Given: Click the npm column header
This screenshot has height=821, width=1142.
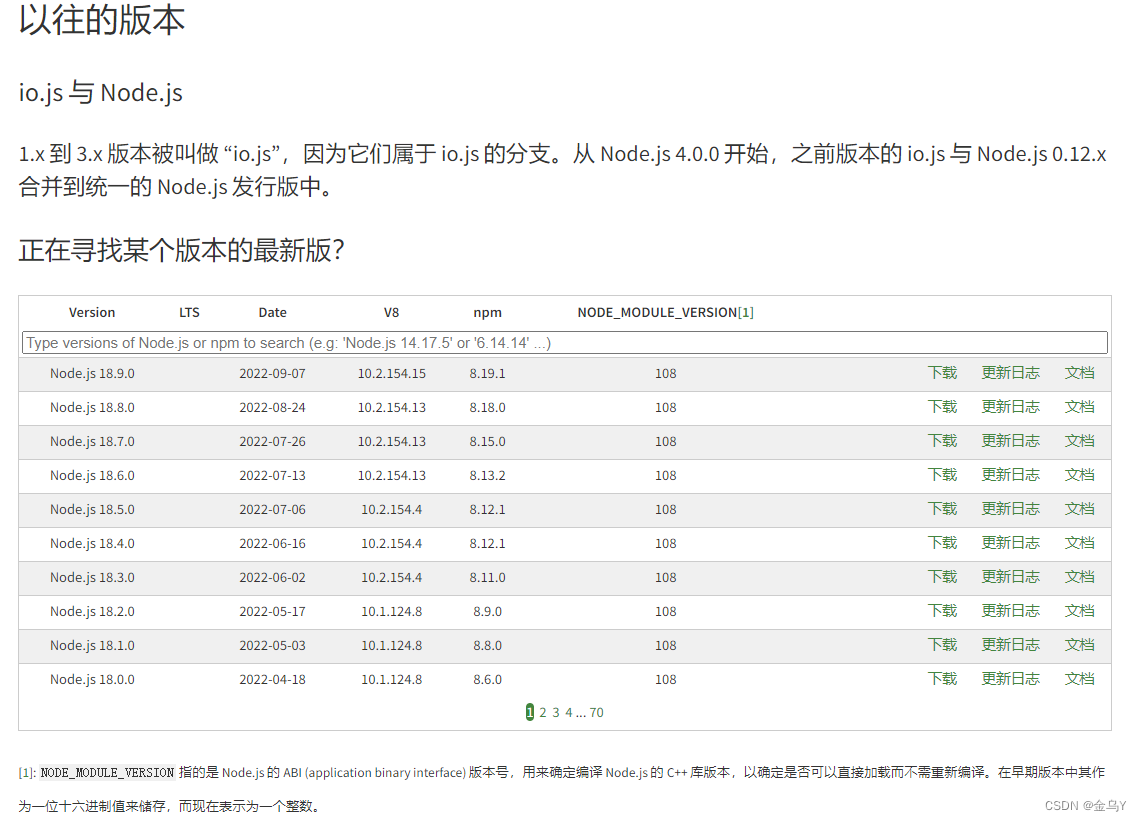Looking at the screenshot, I should click(487, 313).
